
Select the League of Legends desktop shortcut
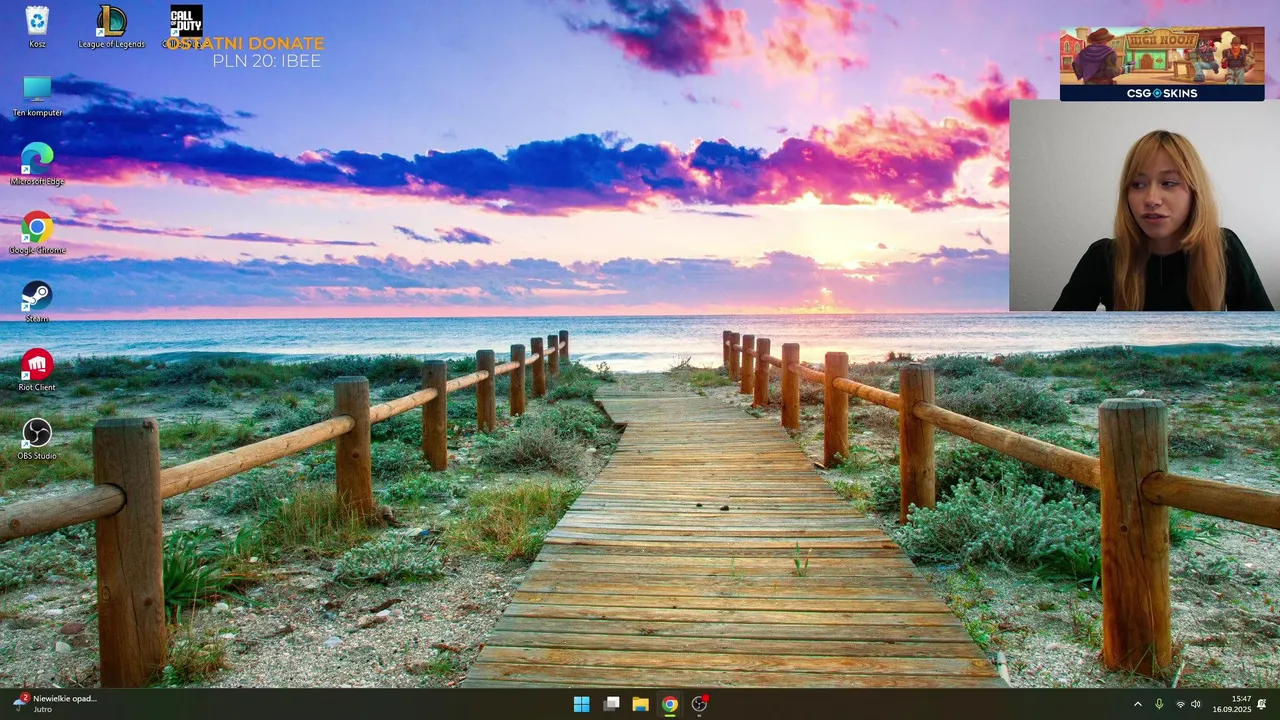(111, 27)
